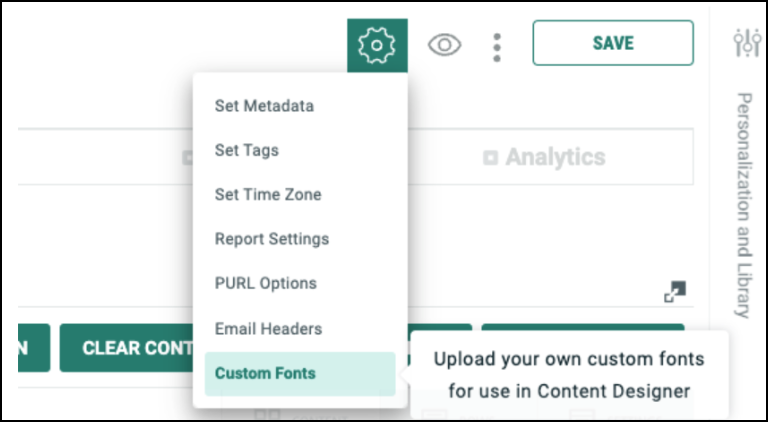This screenshot has height=422, width=768.
Task: Choose Email Headers menu item
Action: (x=268, y=328)
